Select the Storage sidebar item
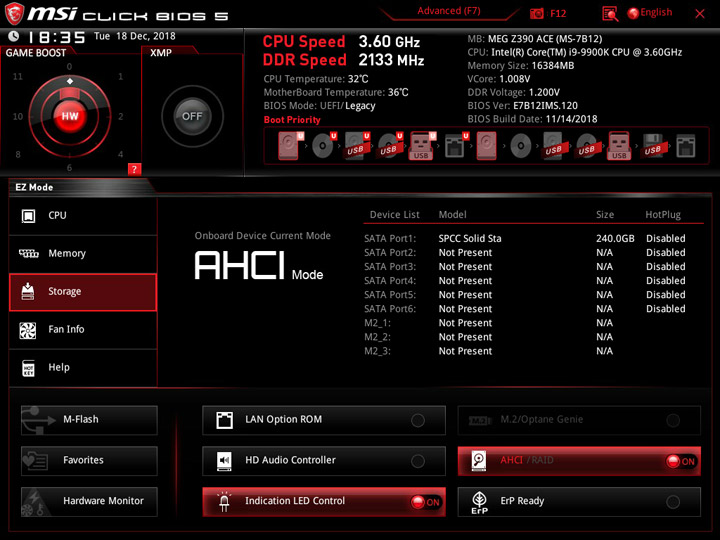The height and width of the screenshot is (540, 720). (83, 292)
